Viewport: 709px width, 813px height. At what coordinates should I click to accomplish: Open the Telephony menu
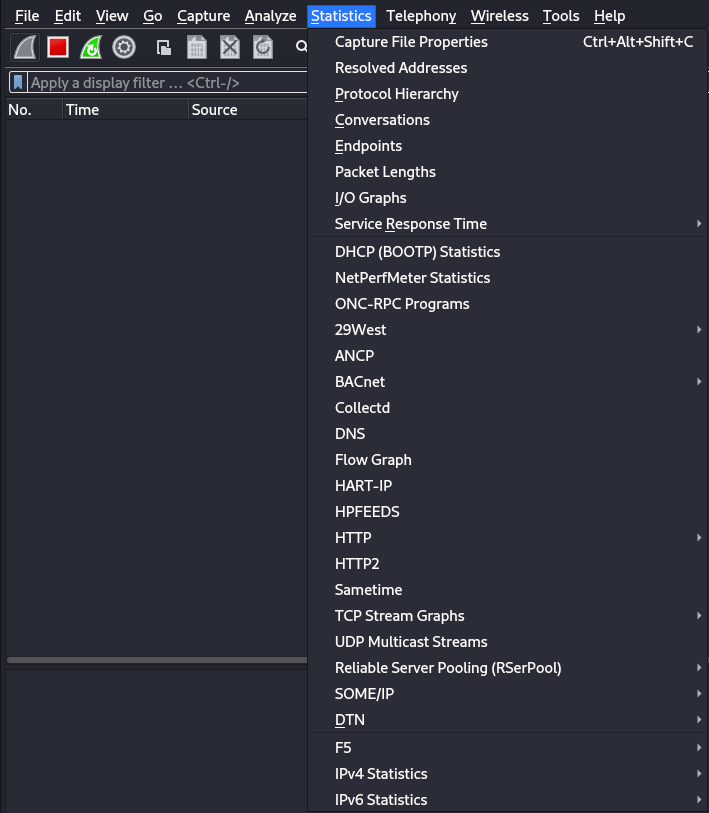(421, 16)
